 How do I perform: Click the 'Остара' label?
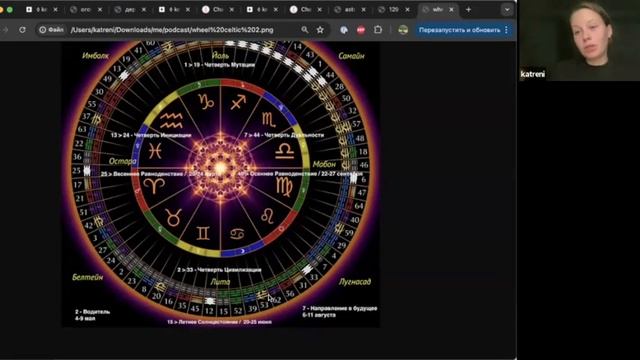[122, 161]
